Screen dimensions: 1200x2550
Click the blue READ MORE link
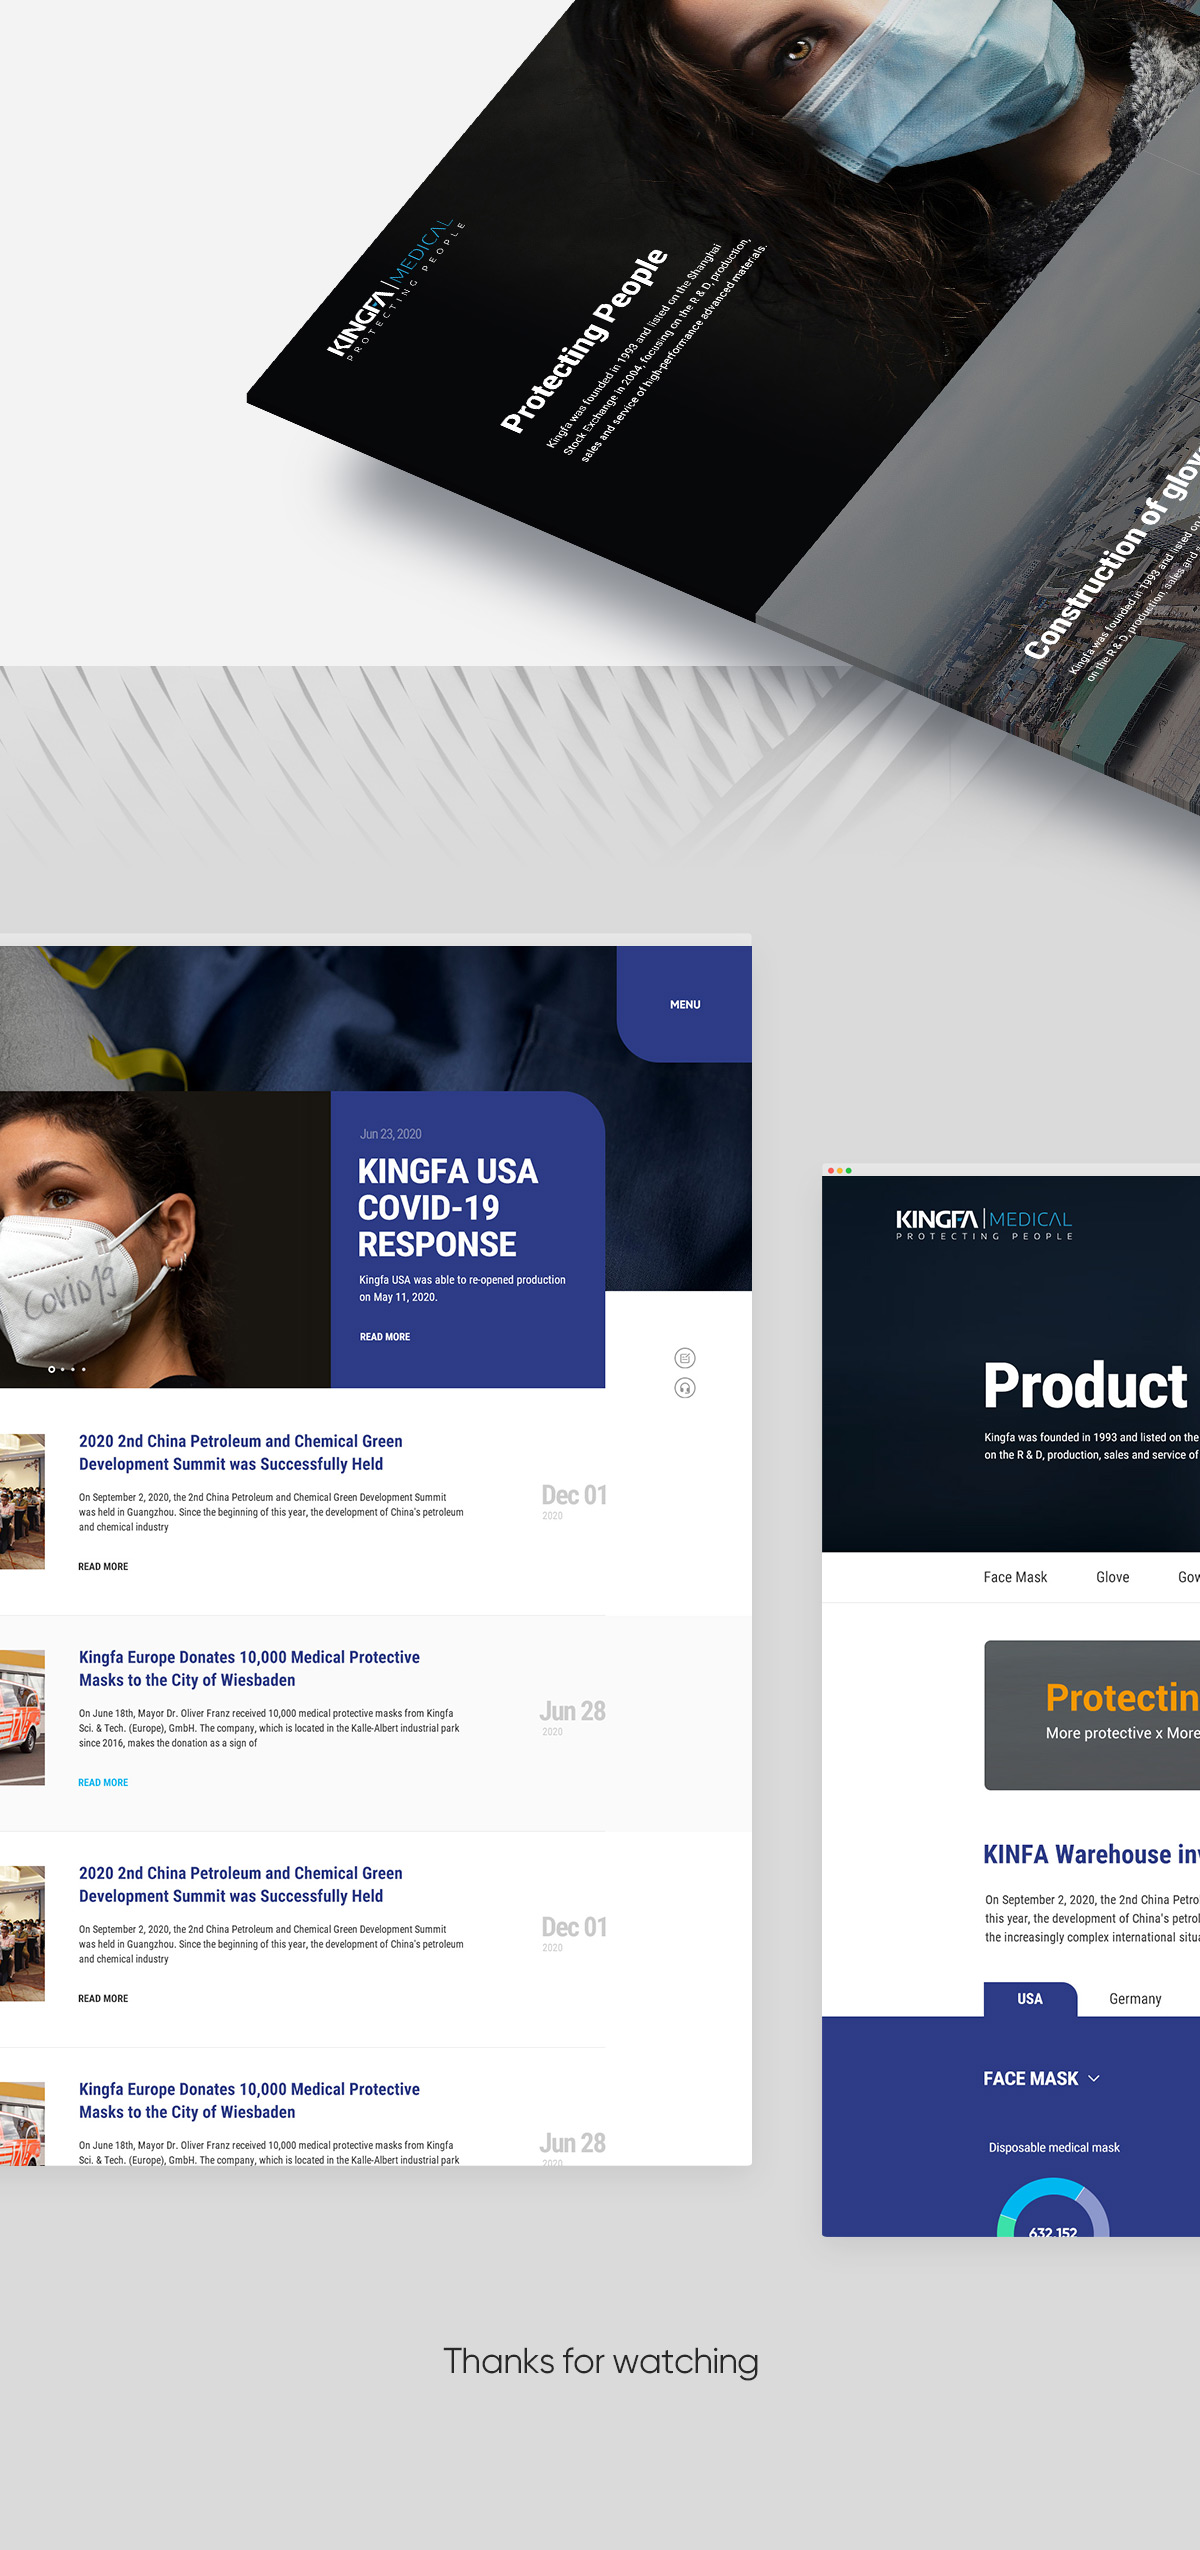point(103,1783)
